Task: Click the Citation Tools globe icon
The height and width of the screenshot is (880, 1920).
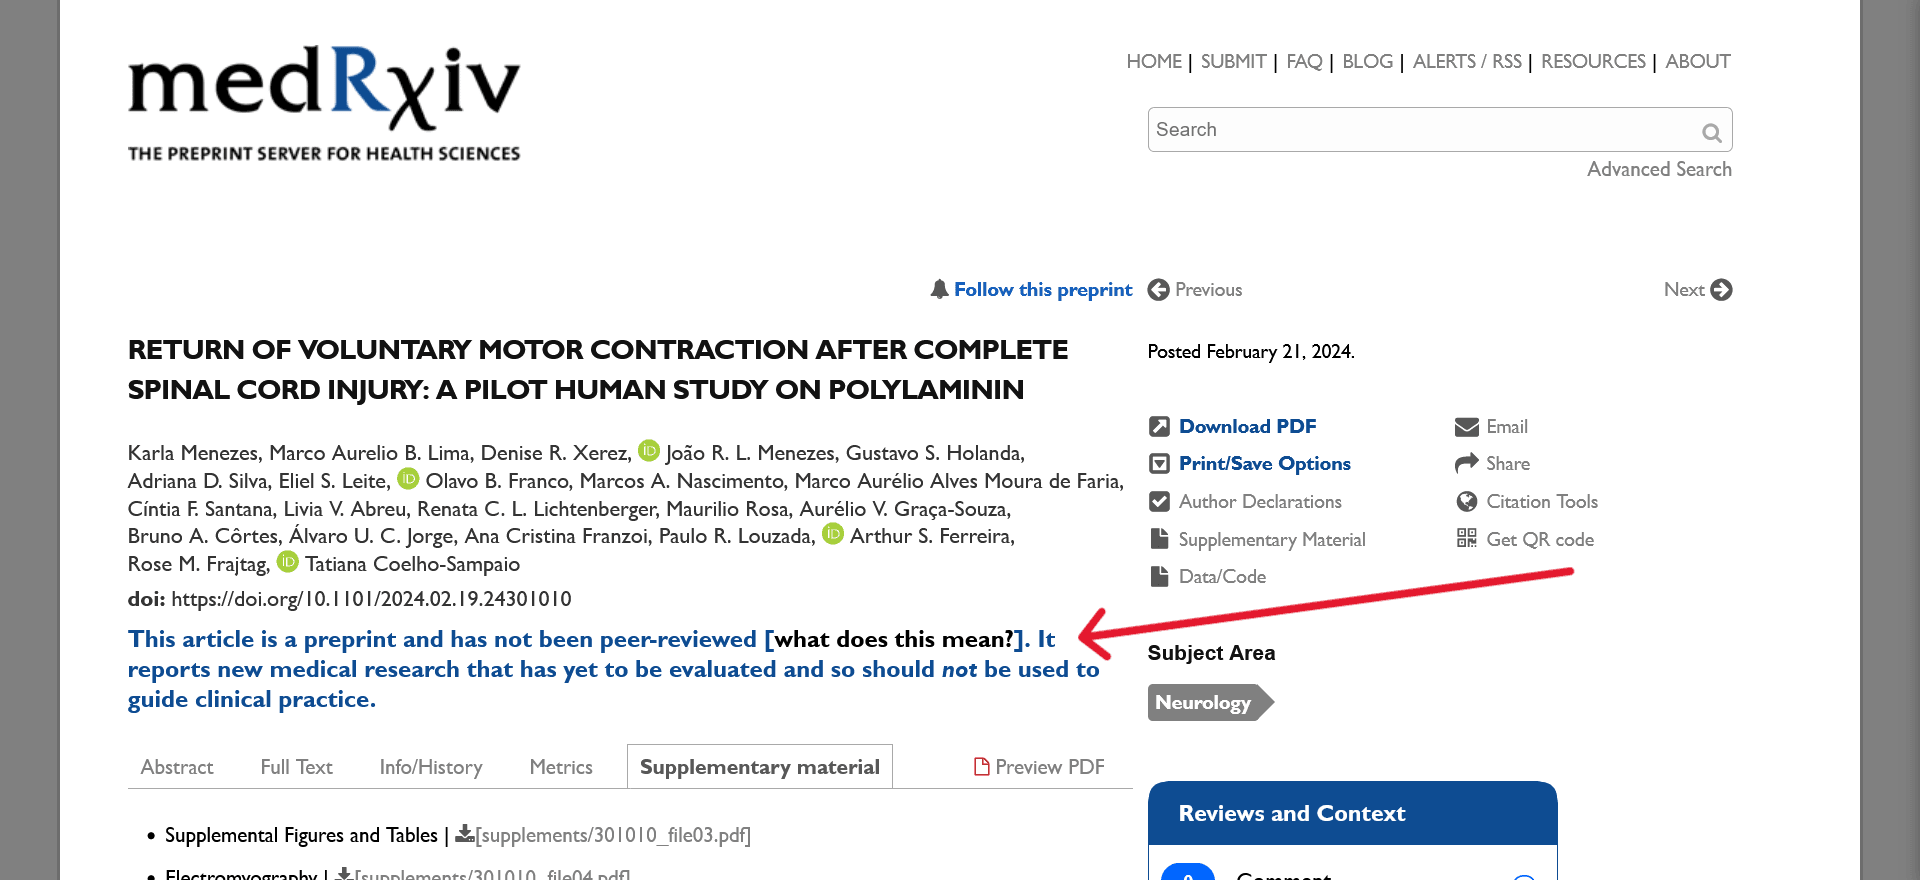Action: click(x=1466, y=501)
